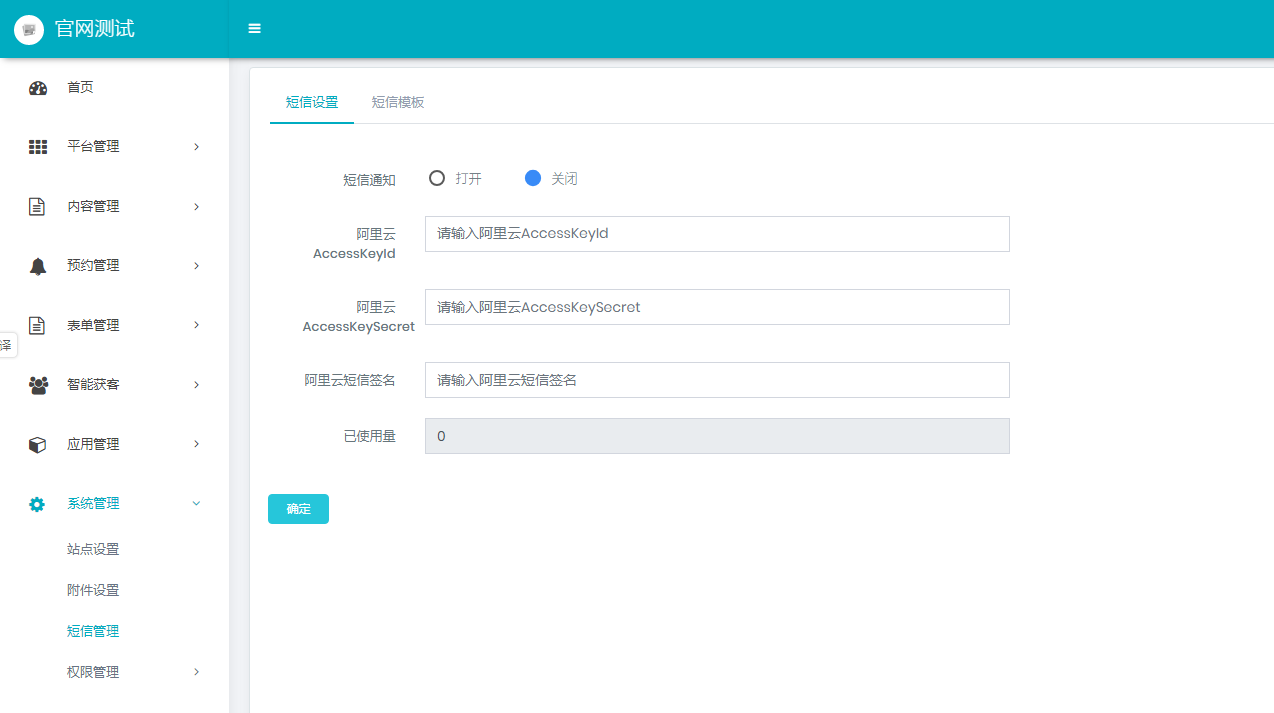The height and width of the screenshot is (713, 1274).
Task: Click the 内容管理 document icon
Action: coord(37,207)
